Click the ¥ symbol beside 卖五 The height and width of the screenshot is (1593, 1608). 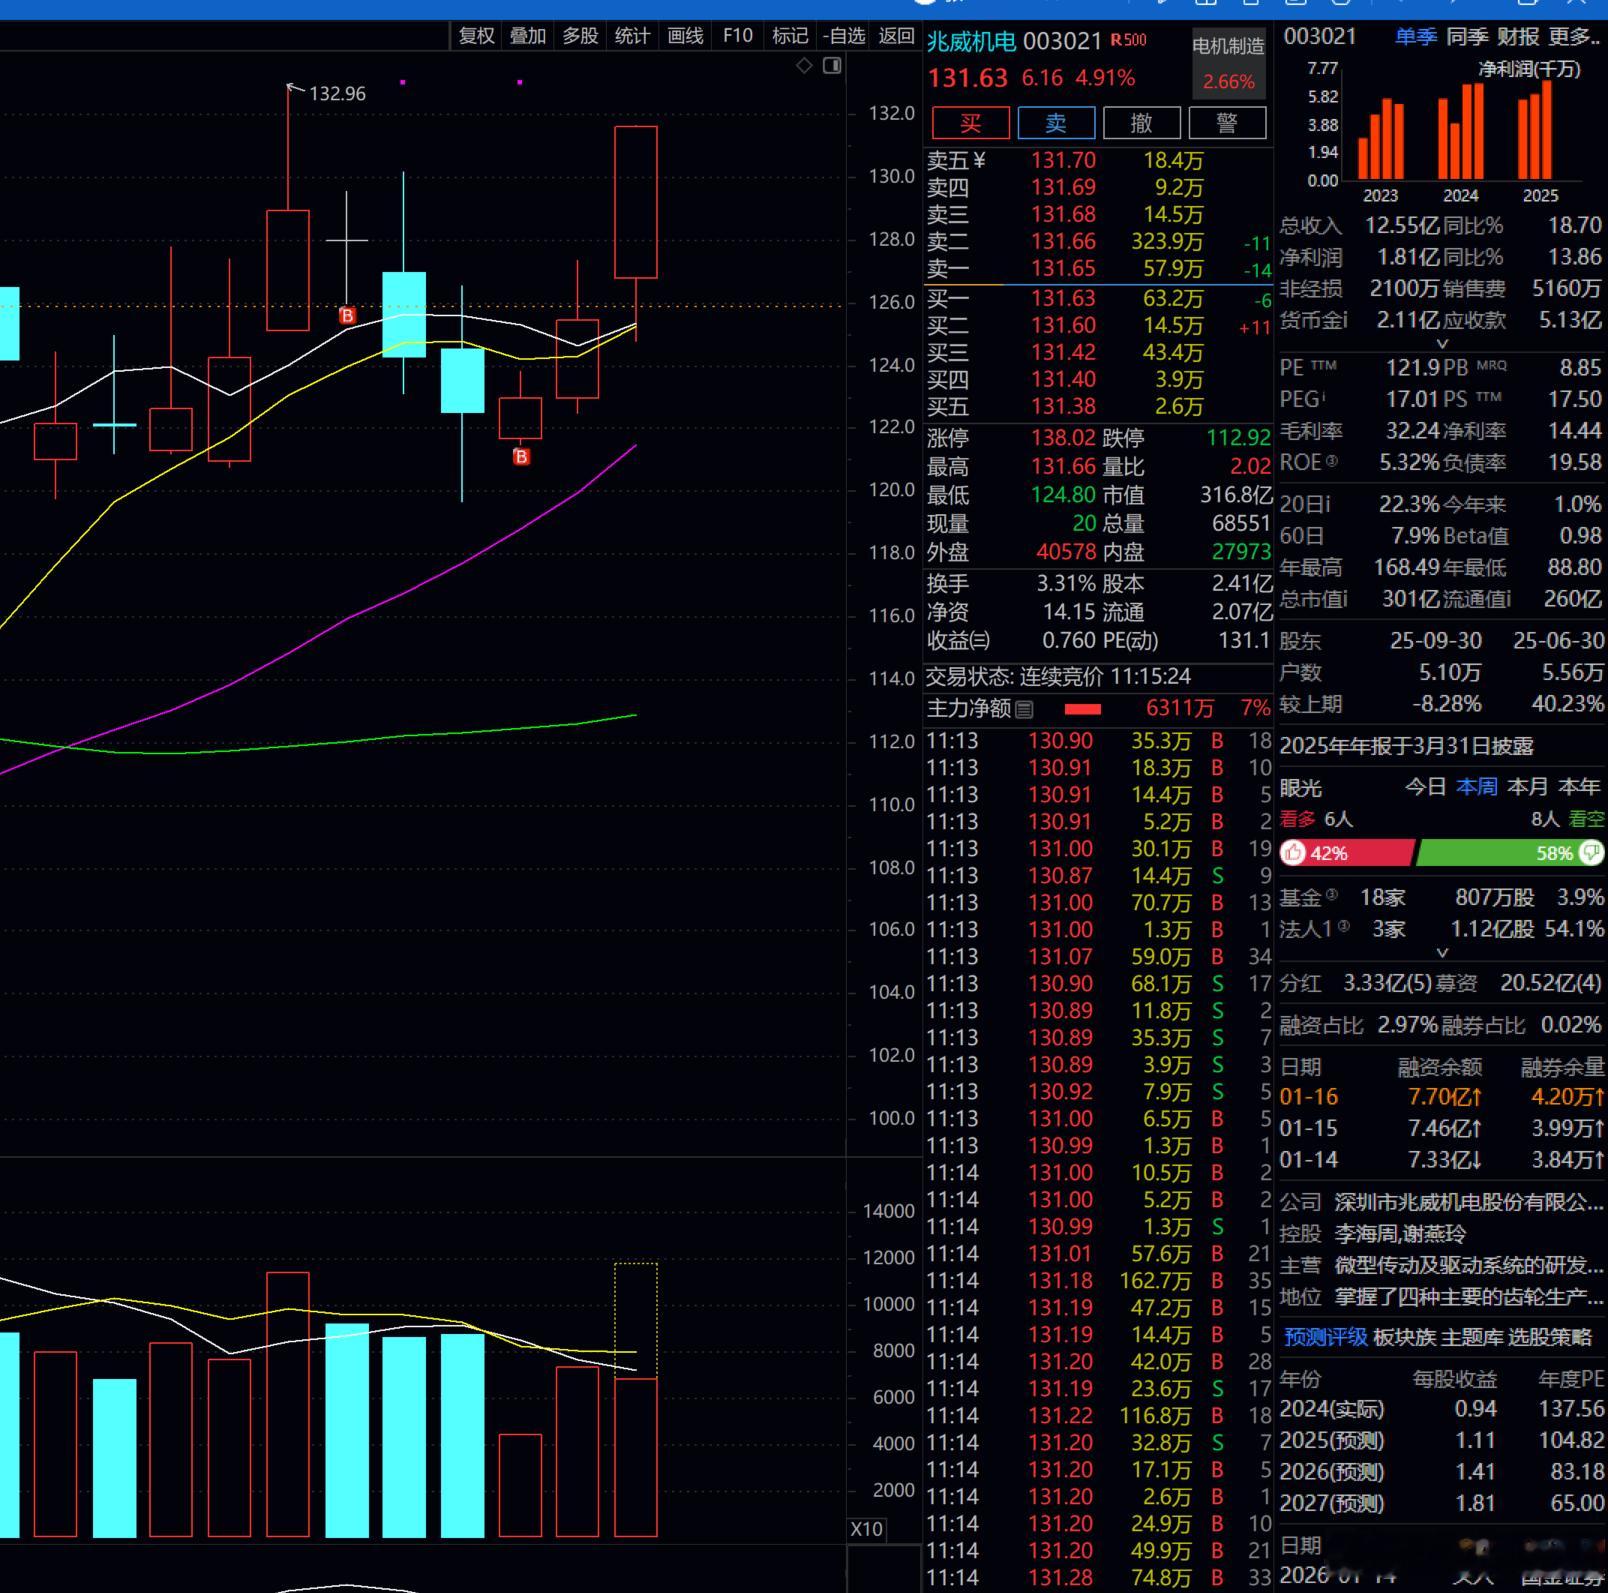pyautogui.click(x=979, y=160)
